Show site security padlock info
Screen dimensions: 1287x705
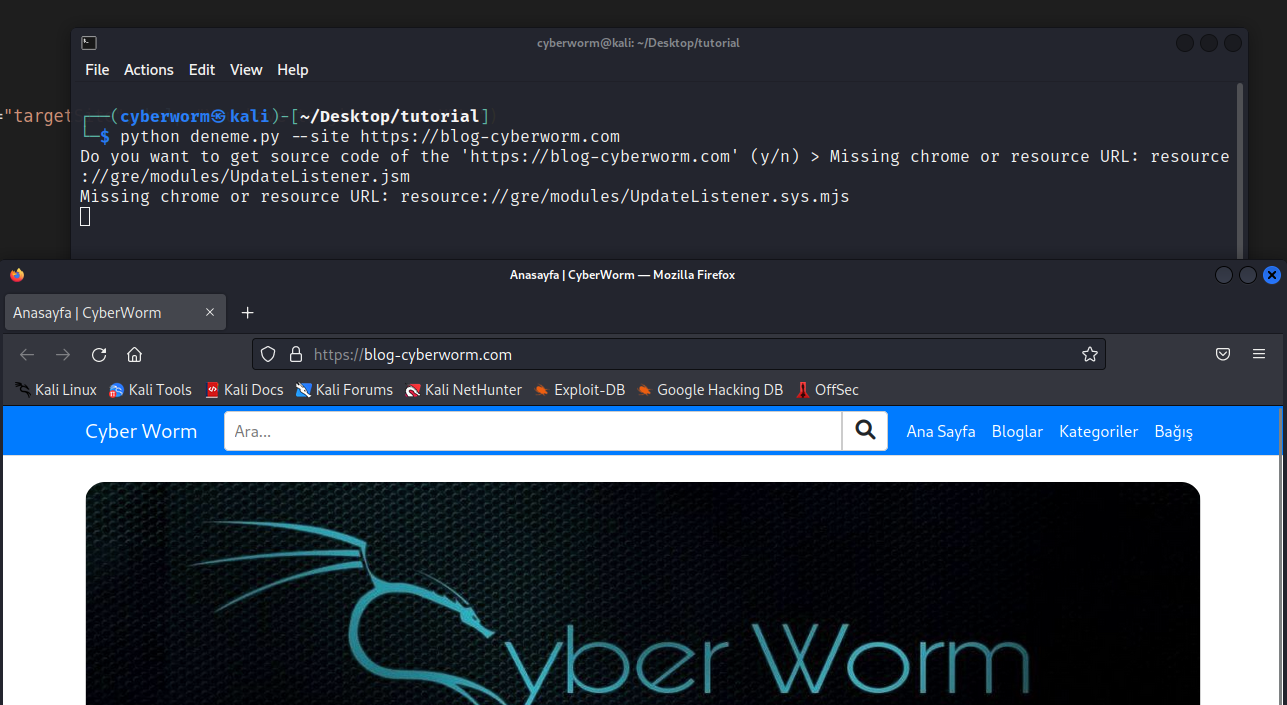295,355
